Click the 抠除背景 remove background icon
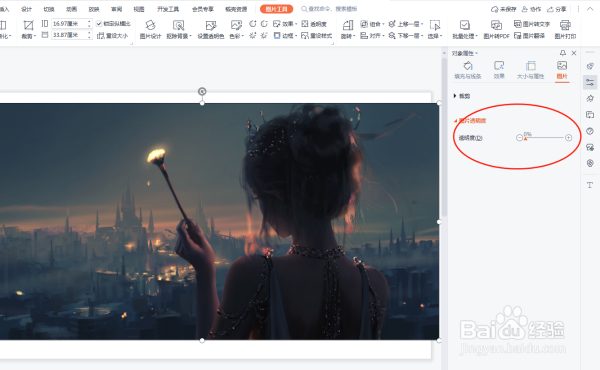 click(178, 25)
